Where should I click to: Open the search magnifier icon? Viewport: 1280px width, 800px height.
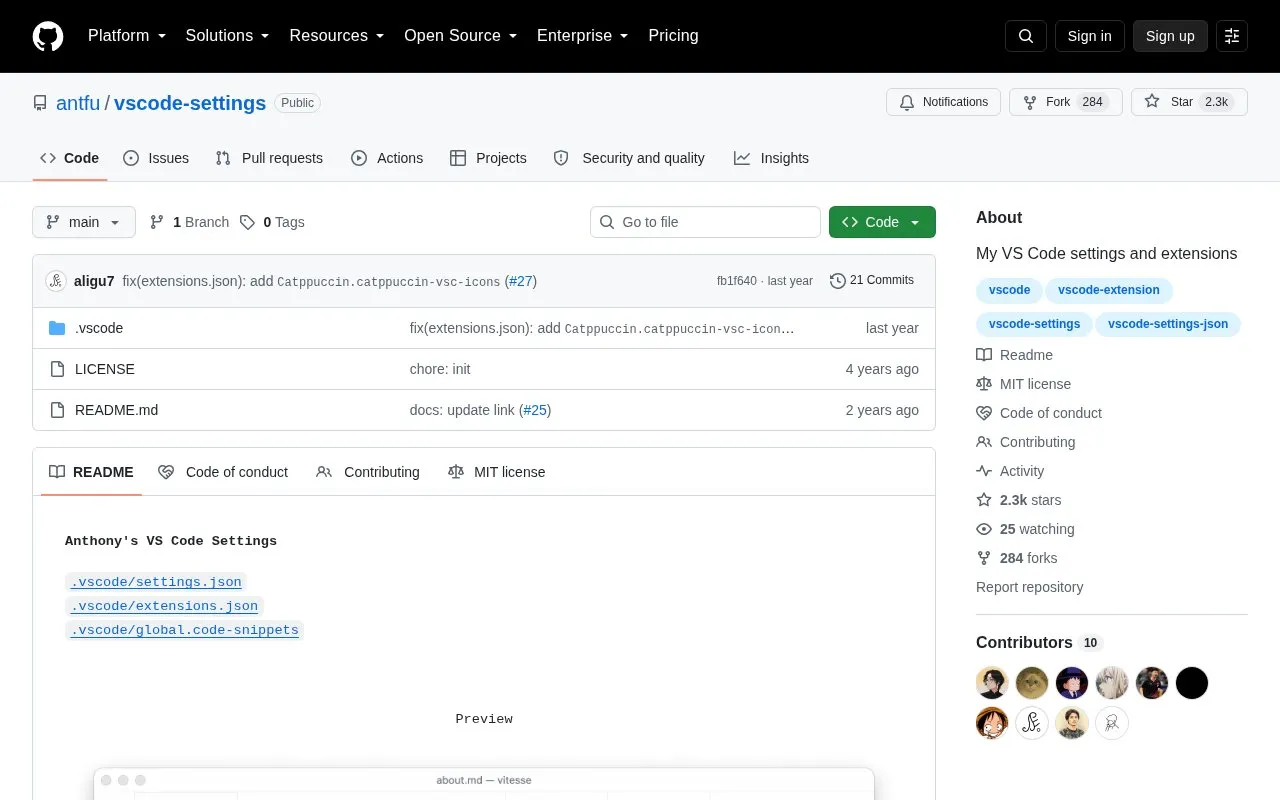[1026, 36]
